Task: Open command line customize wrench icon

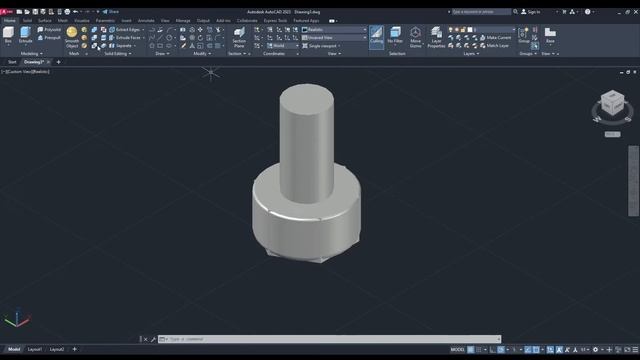Action: point(153,339)
